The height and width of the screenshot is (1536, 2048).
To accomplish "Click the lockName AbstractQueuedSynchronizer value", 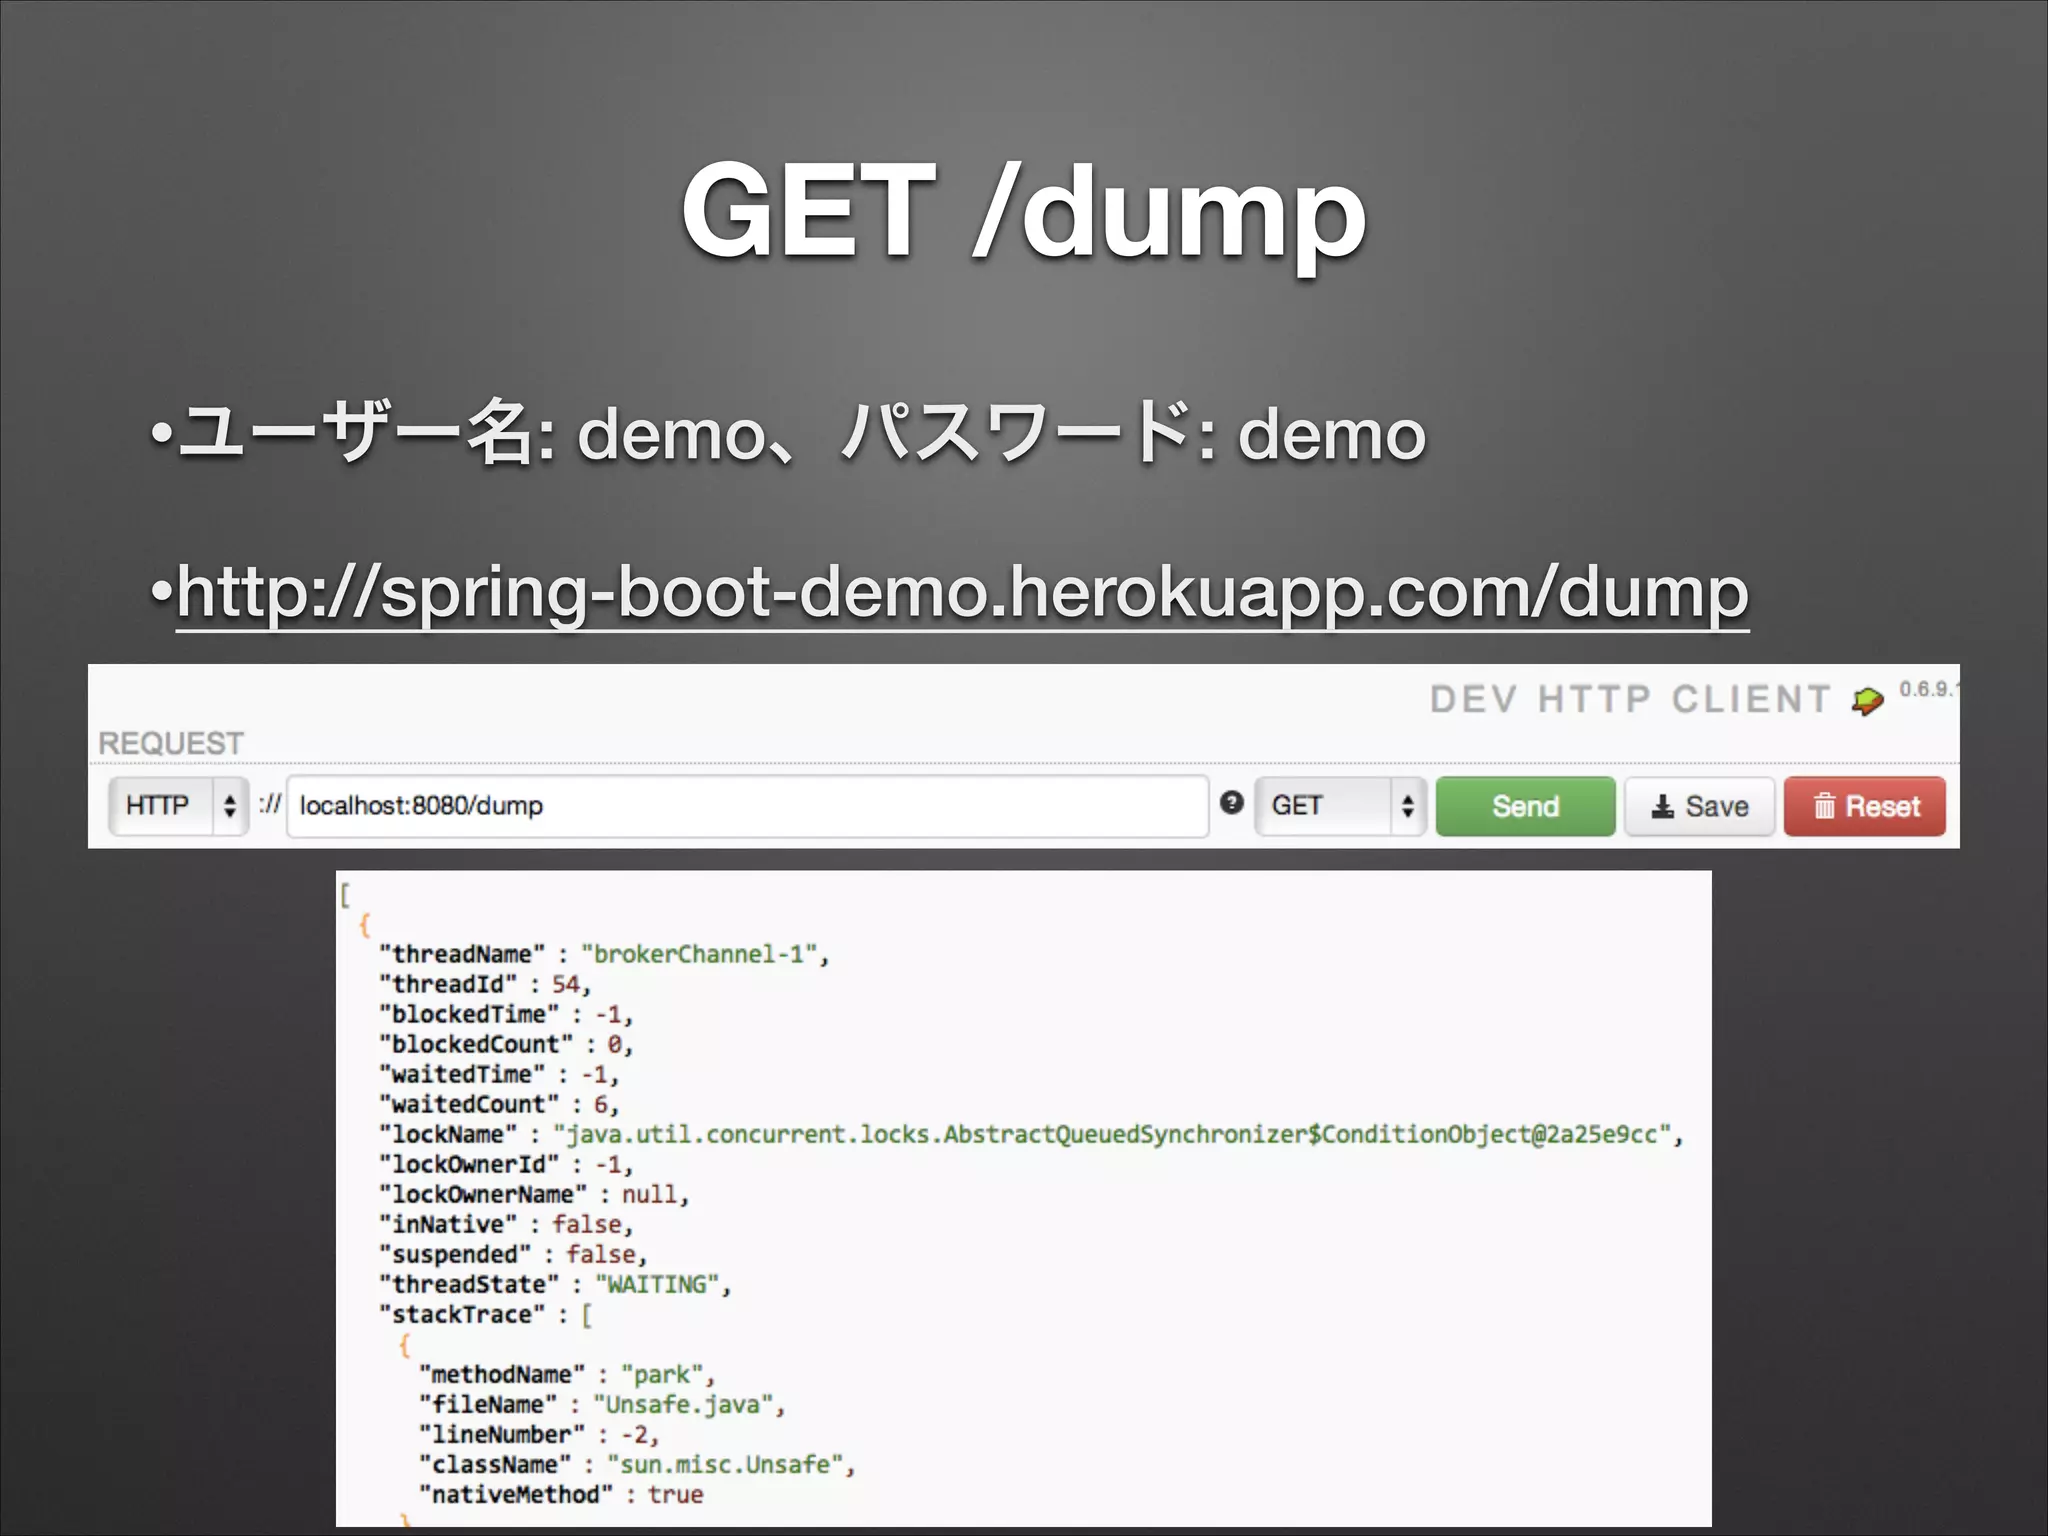I will tap(1112, 1134).
